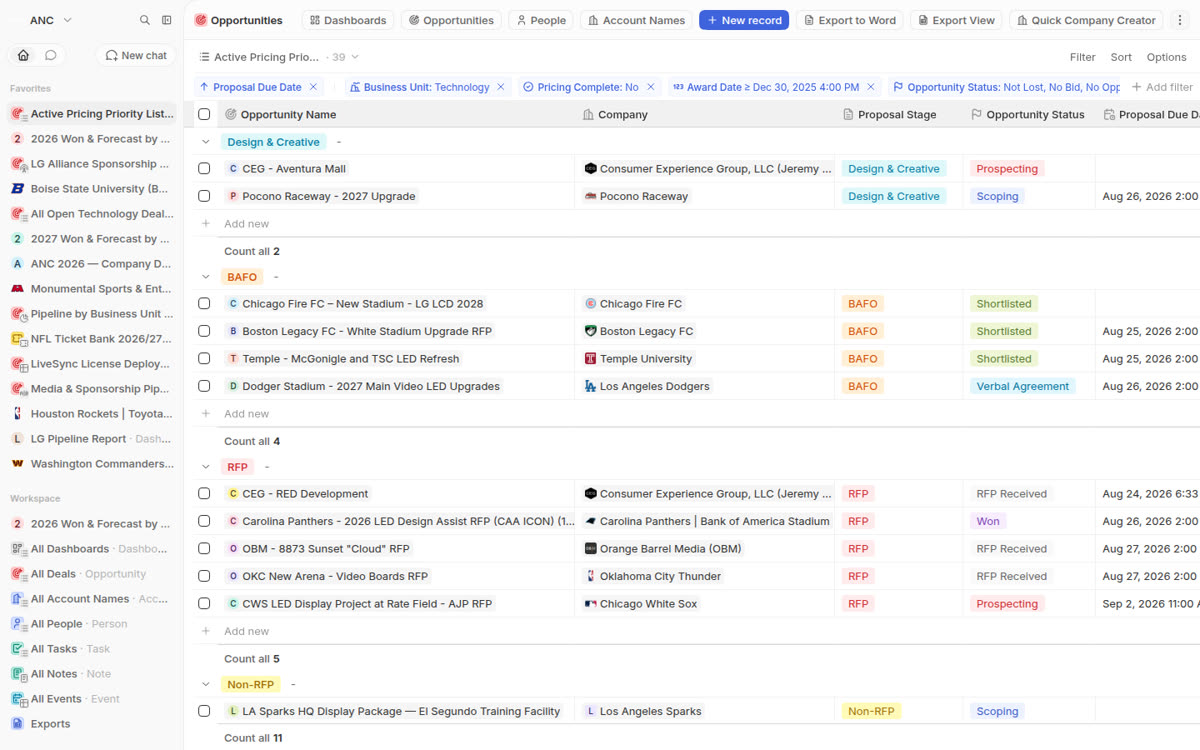Viewport: 1200px width, 750px height.
Task: Open Monumental Sports & Ent favorite
Action: 91,289
